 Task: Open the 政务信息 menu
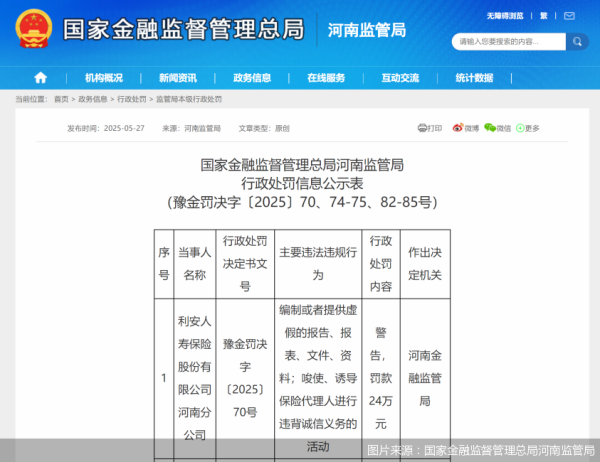pyautogui.click(x=252, y=78)
